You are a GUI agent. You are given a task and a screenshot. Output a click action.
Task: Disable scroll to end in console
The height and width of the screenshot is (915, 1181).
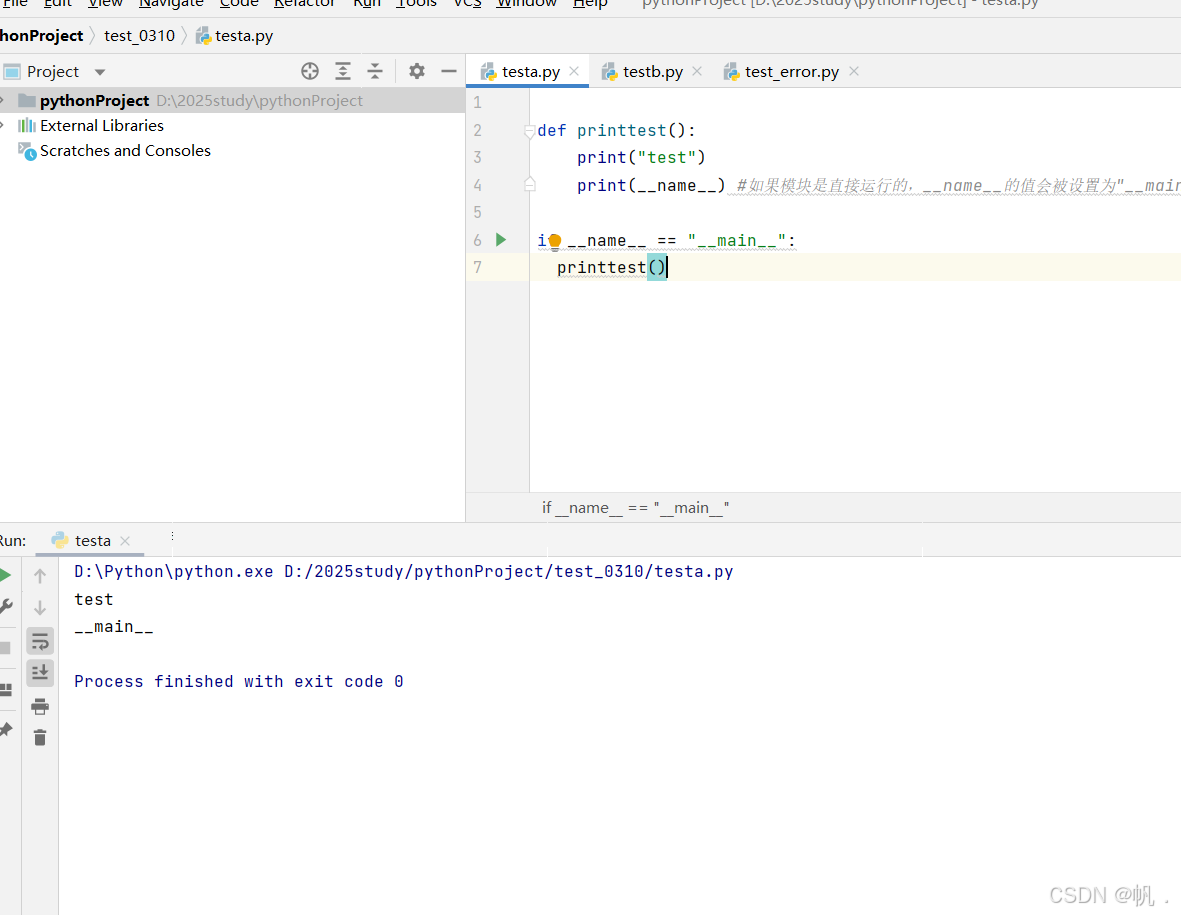coord(40,673)
